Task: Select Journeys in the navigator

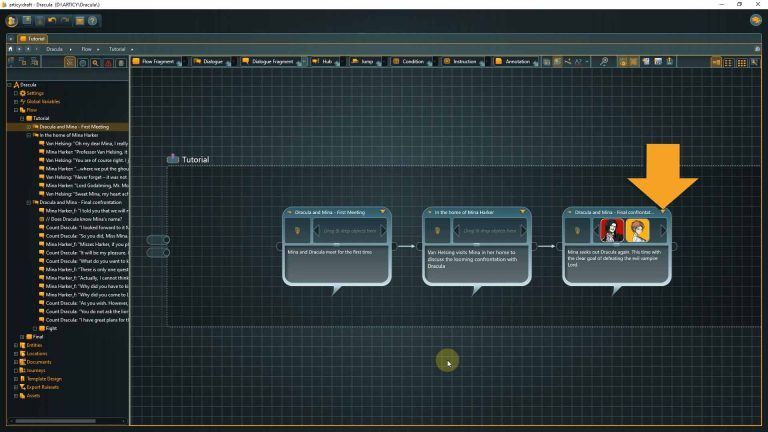Action: click(35, 370)
